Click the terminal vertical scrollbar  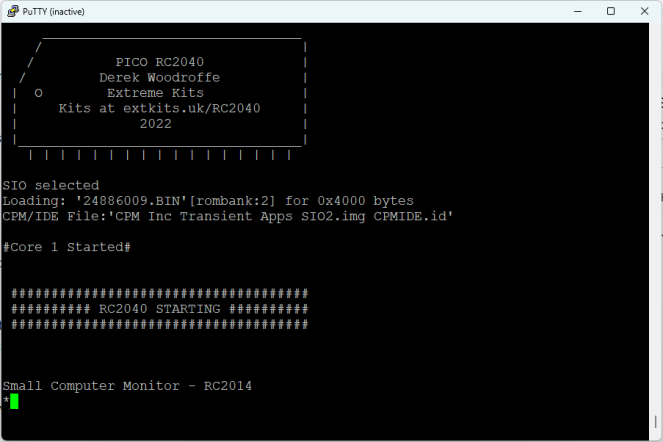656,231
